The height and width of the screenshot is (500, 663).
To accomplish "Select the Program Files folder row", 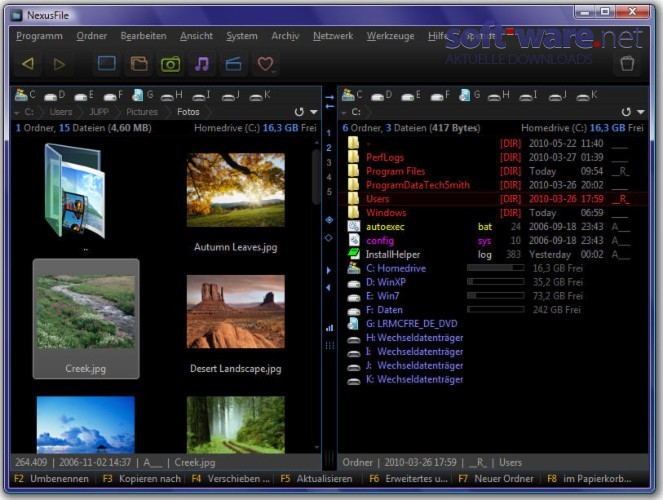I will coord(493,171).
